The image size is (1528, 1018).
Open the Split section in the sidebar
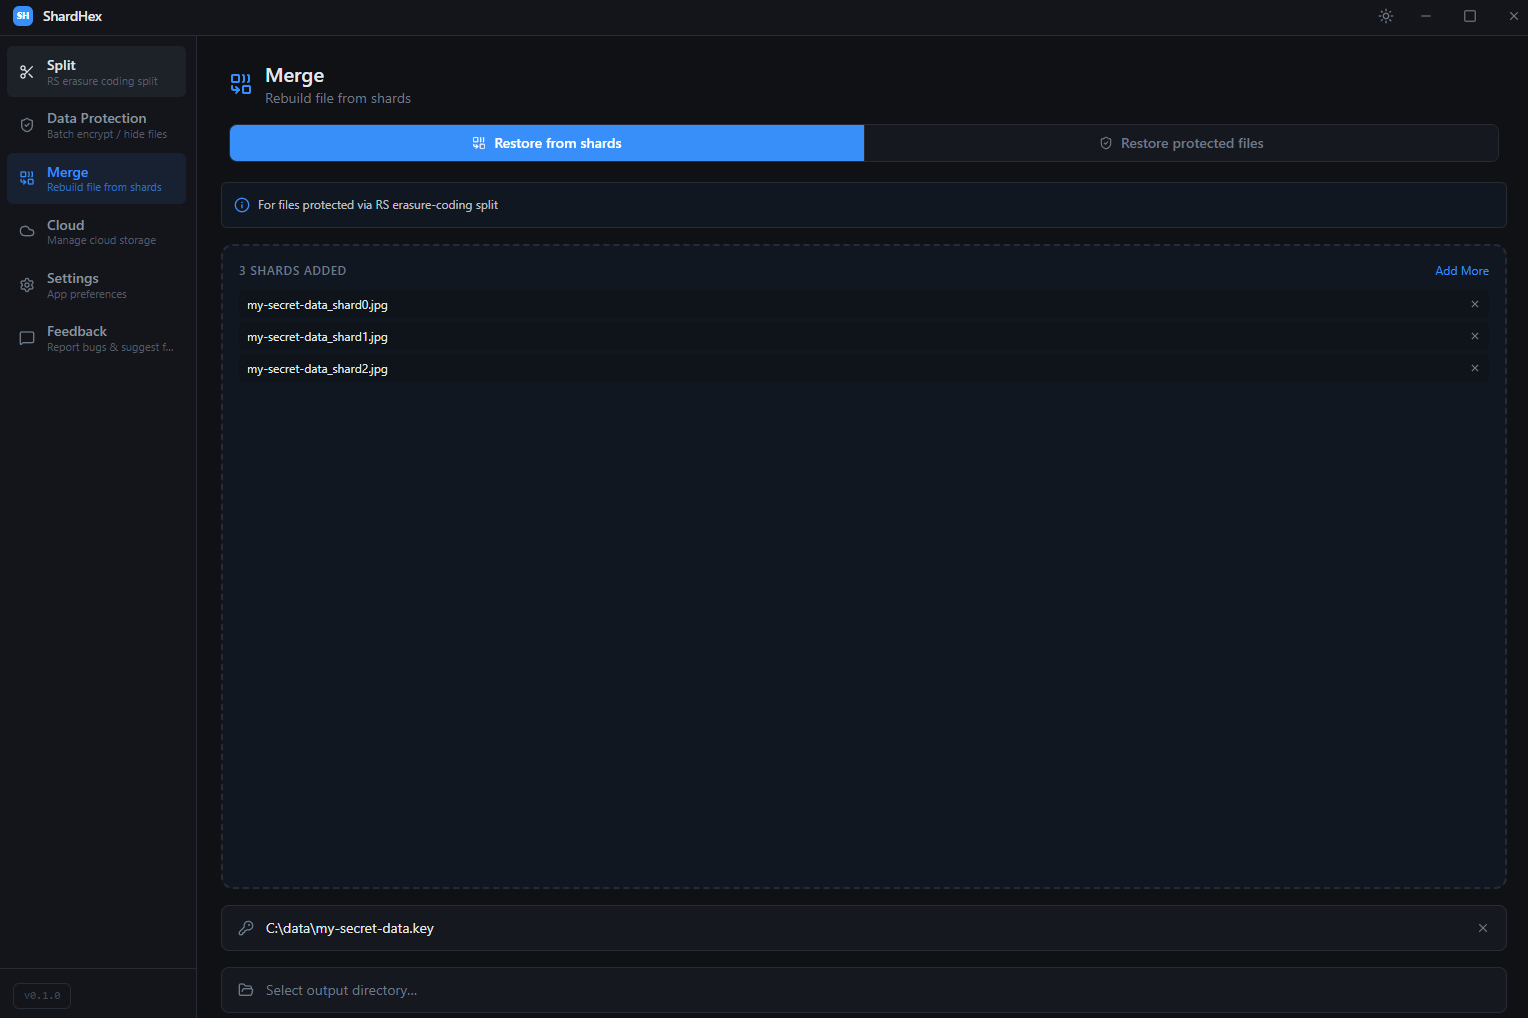(96, 72)
